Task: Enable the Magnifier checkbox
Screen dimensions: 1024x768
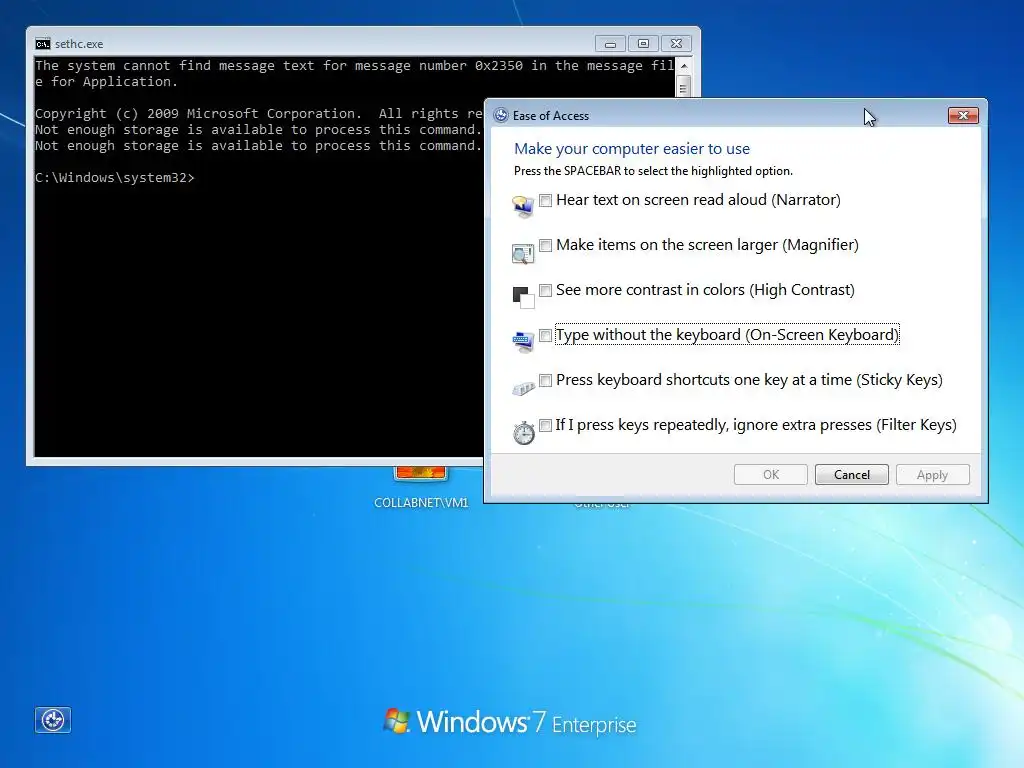Action: 545,246
